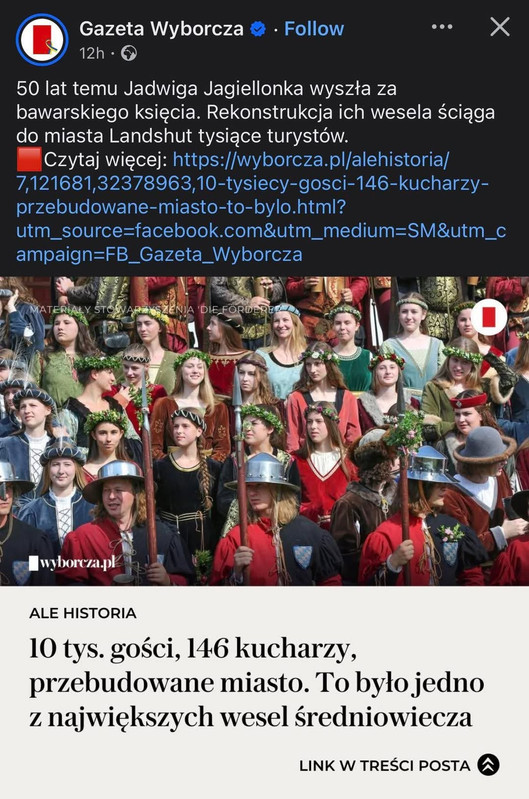Click the MATERIAŁY STOWARZYSZENIA photo credit
This screenshot has width=529, height=799.
coord(153,309)
